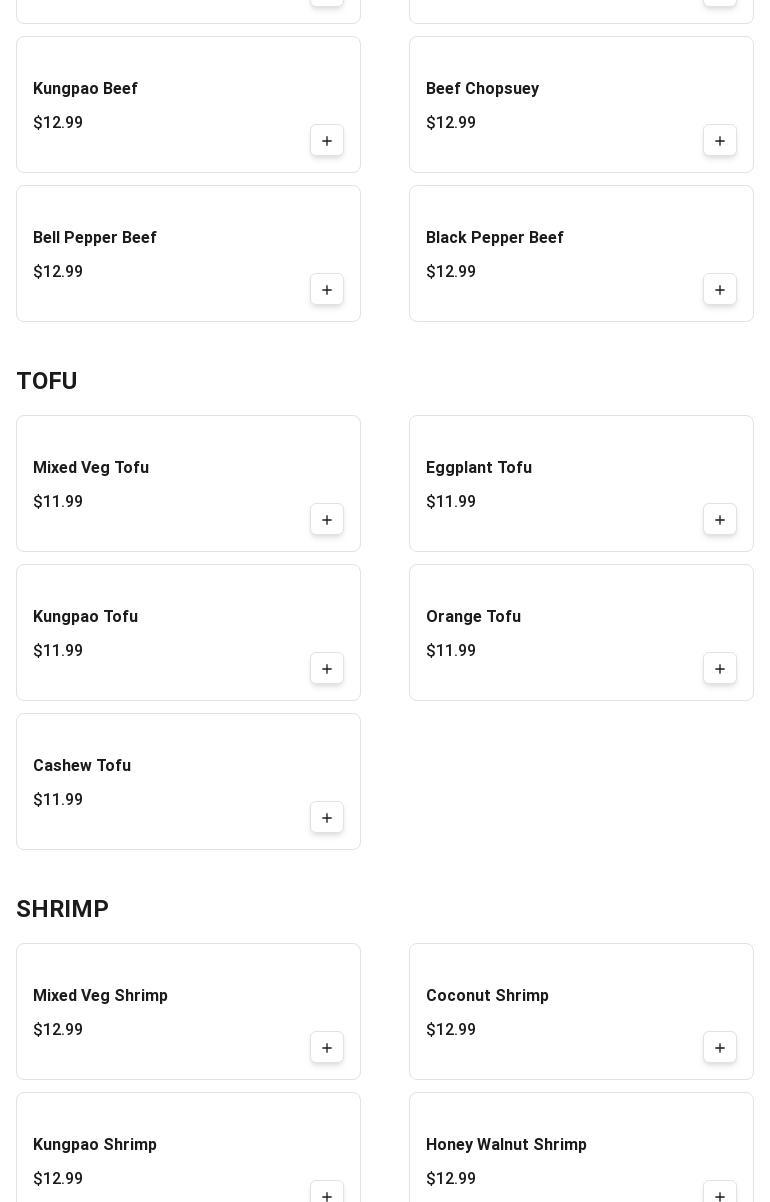Screen dimensions: 770x1202
Task: Add Eggplant Tofu with the plus button
Action: click(x=720, y=520)
